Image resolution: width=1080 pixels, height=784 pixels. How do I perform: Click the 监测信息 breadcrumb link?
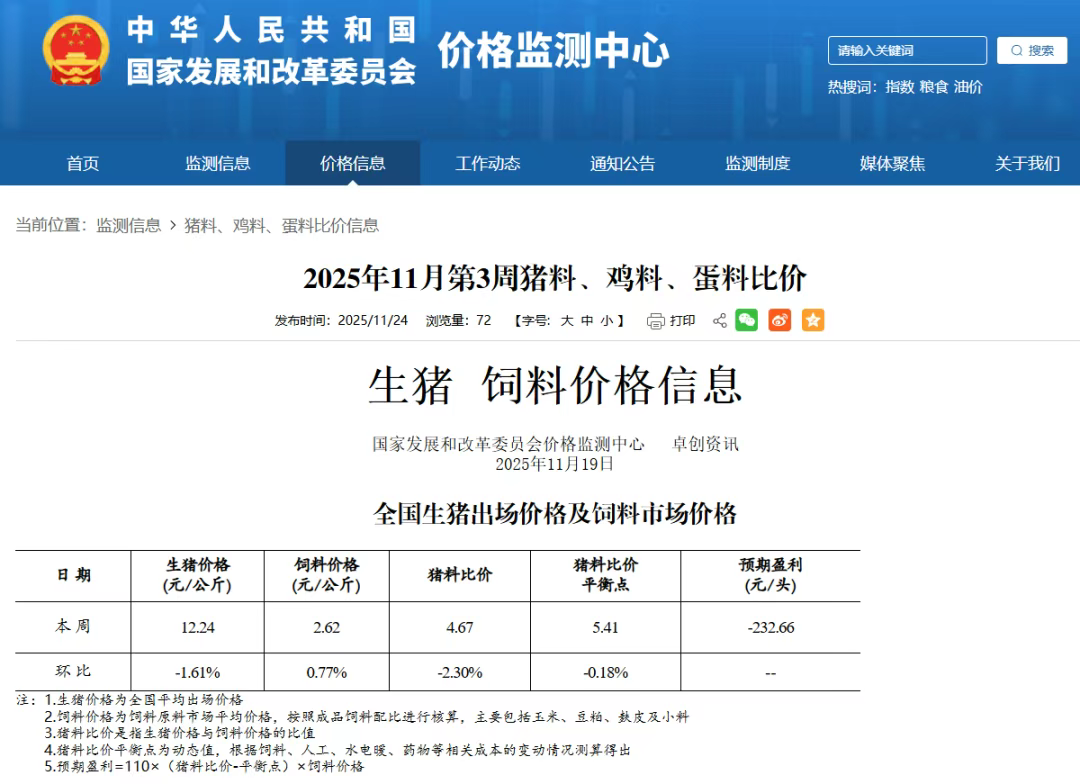(x=129, y=225)
